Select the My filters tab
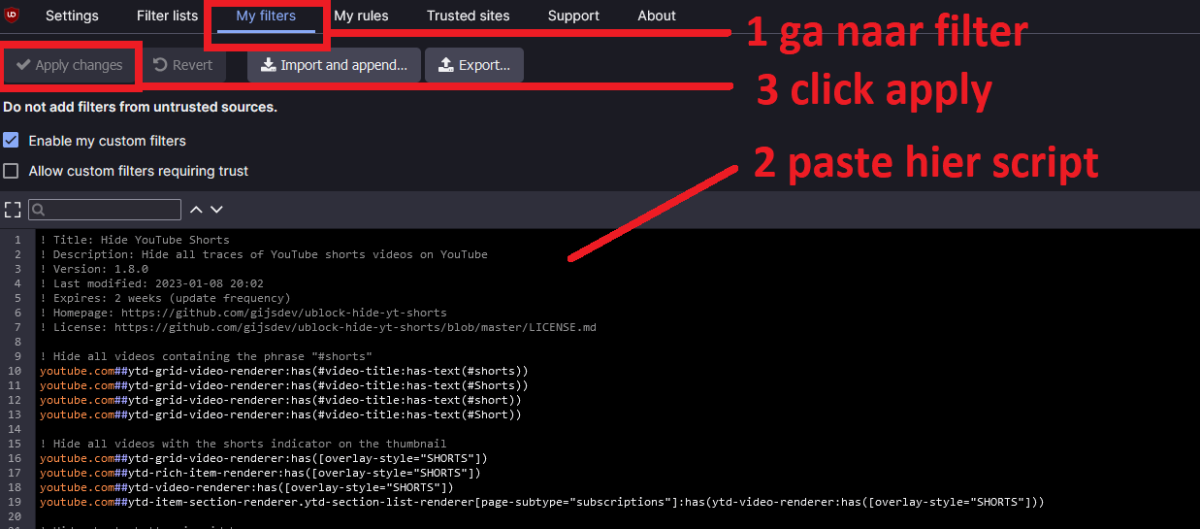Screen dimensions: 1200x529 pos(266,16)
